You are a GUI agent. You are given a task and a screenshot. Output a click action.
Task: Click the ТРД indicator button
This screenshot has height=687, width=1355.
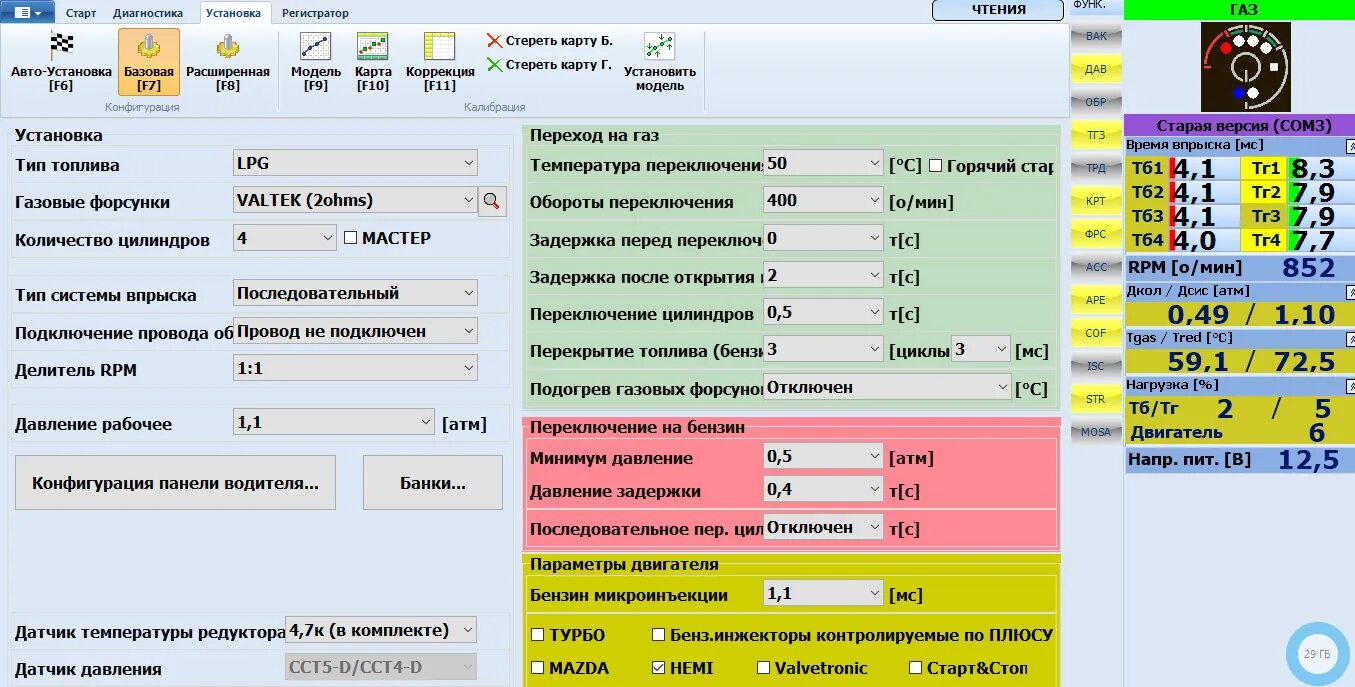click(x=1096, y=168)
